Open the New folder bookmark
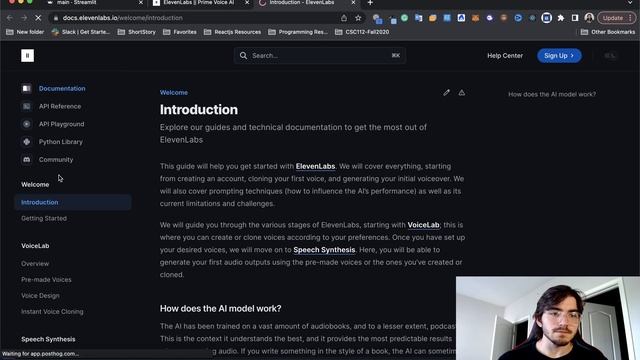The width and height of the screenshot is (640, 360). [25, 32]
